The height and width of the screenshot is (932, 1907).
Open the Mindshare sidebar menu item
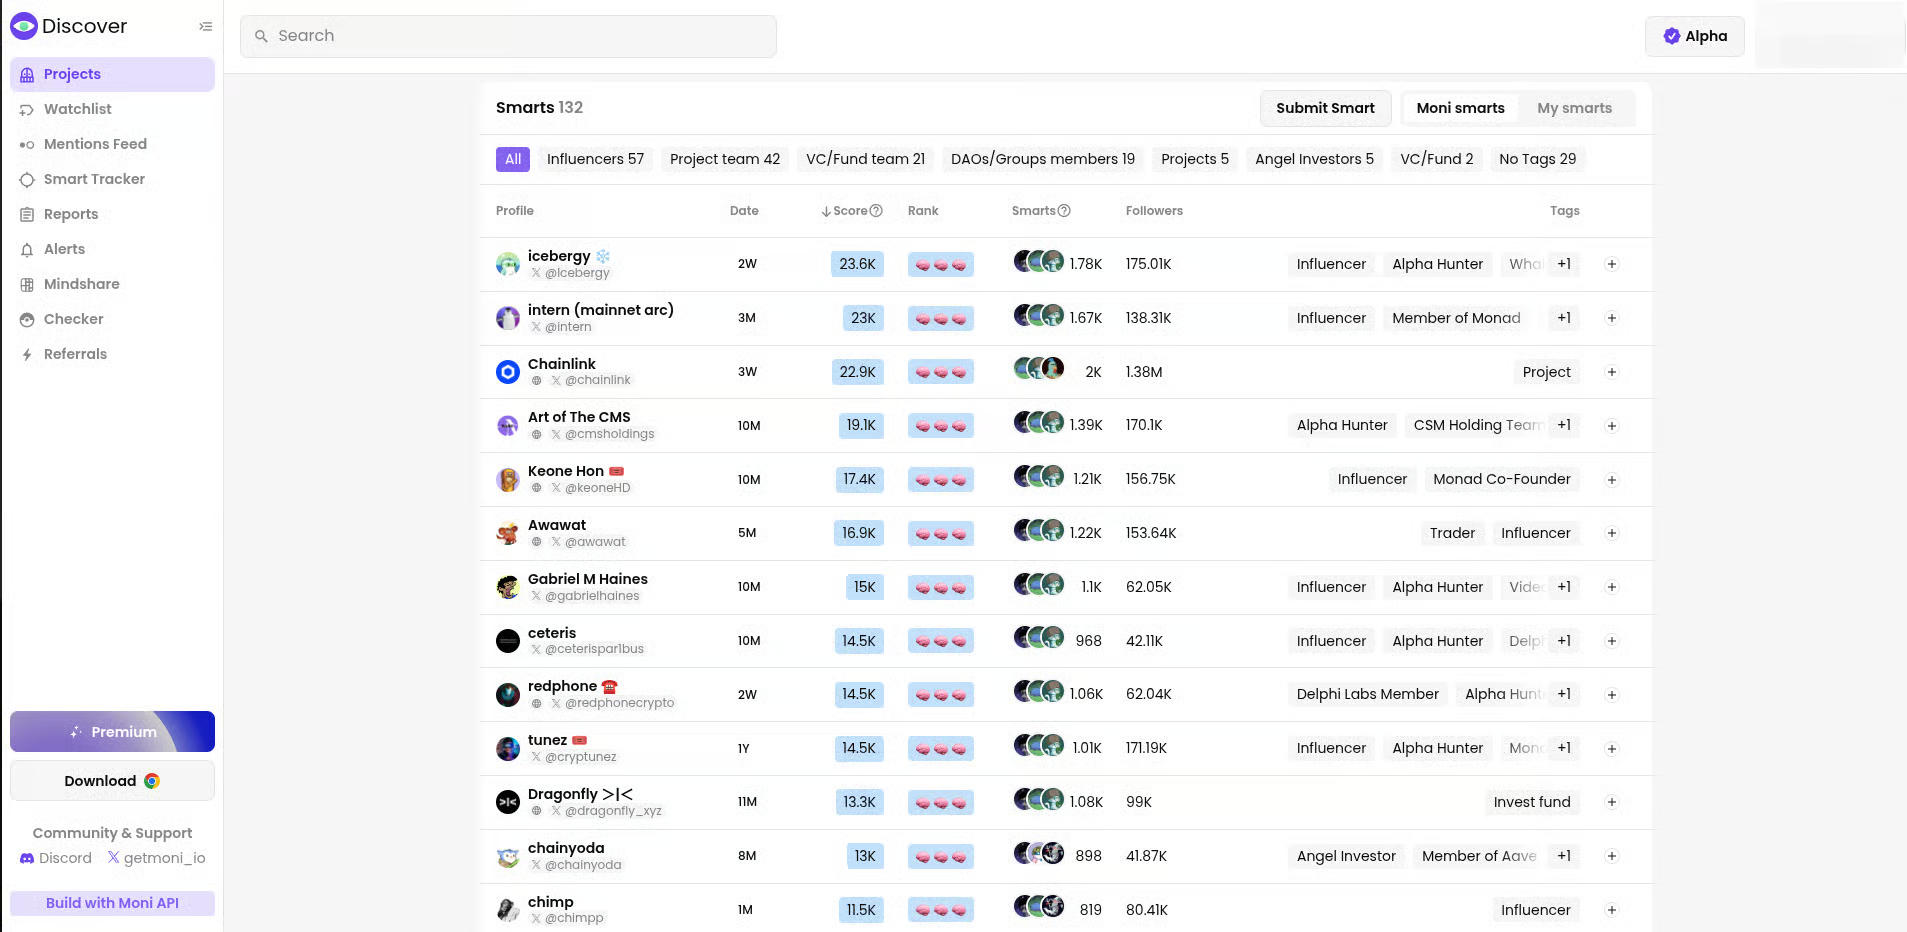(81, 284)
